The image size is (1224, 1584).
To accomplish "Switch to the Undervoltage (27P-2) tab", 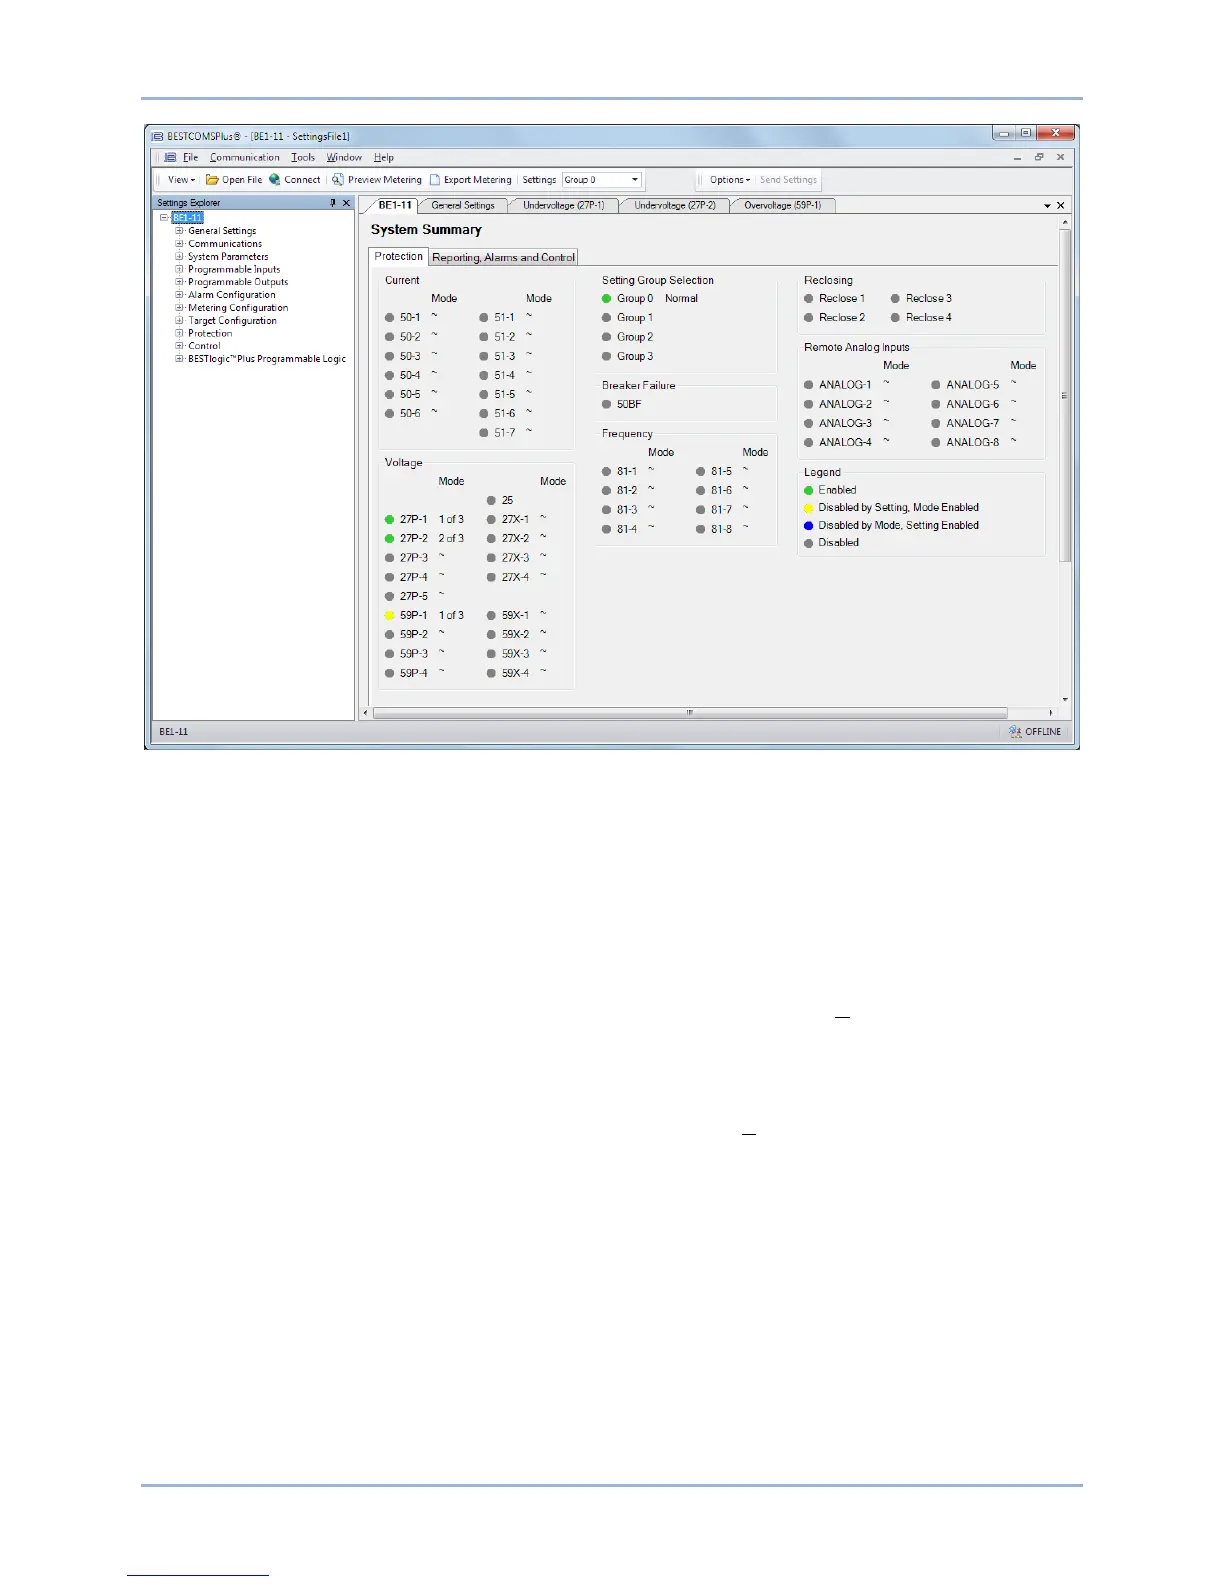I will click(x=675, y=206).
